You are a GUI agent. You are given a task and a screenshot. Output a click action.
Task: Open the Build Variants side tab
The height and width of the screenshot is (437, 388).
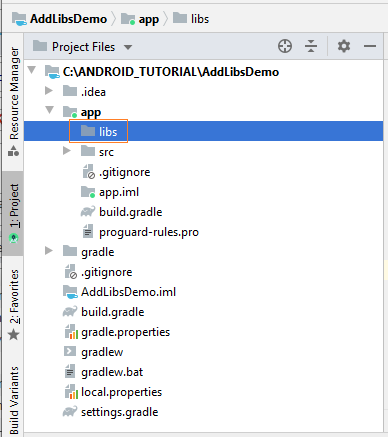point(14,400)
